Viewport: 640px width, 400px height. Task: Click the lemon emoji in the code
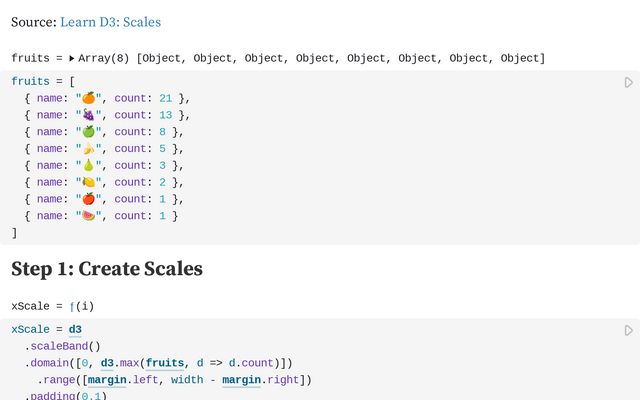(89, 182)
